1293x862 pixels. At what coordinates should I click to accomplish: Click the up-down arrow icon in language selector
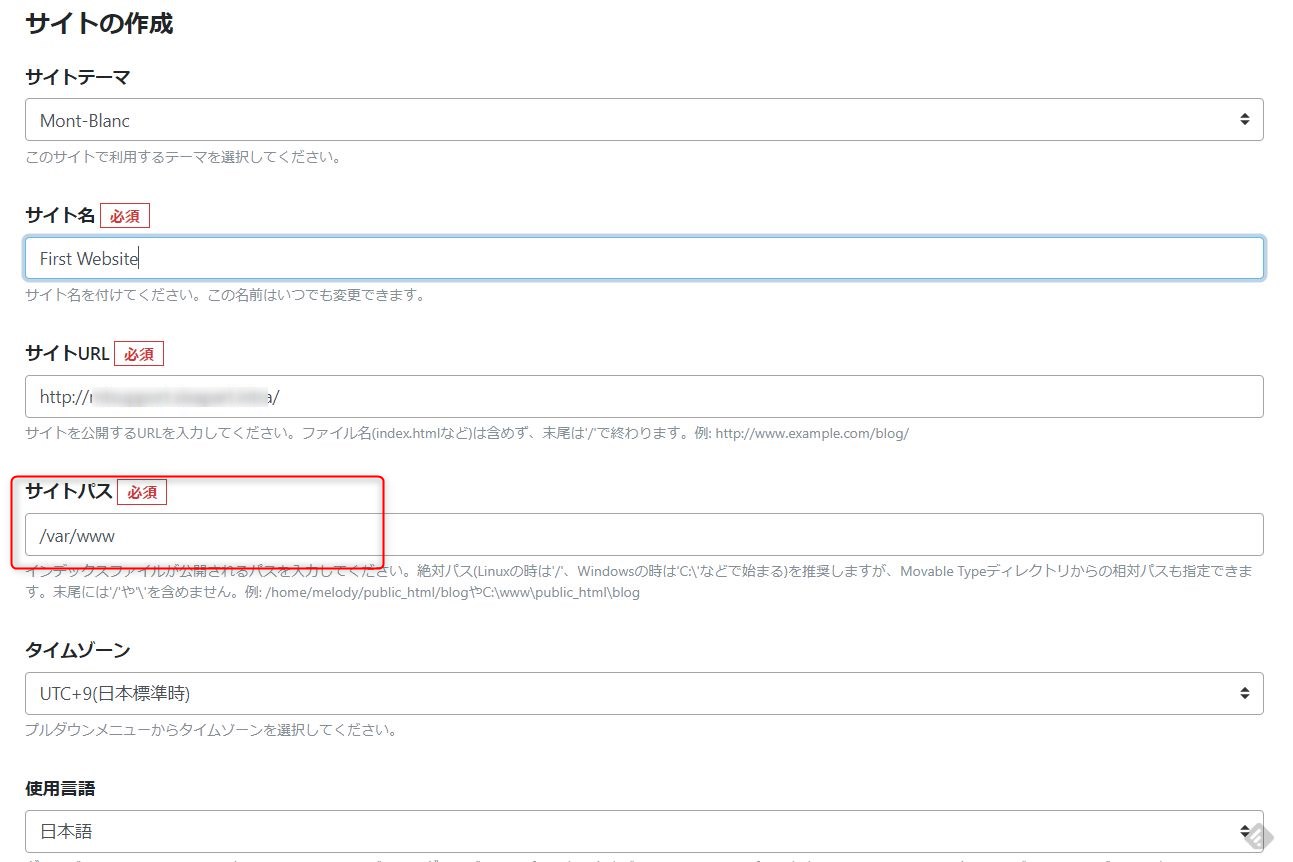pyautogui.click(x=1244, y=831)
